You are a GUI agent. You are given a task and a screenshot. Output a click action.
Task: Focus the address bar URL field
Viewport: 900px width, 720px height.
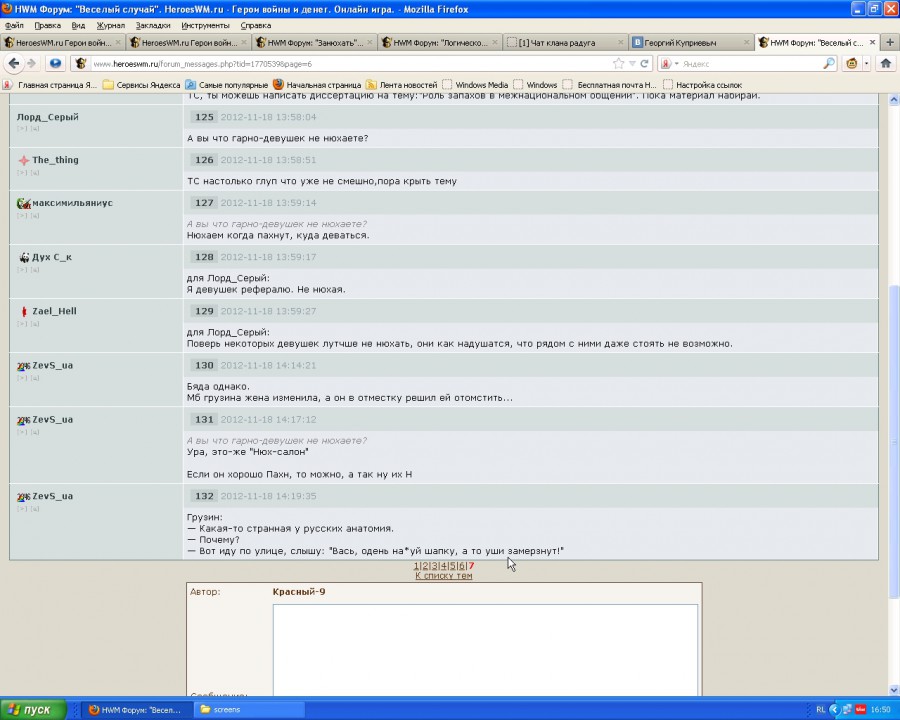[x=350, y=64]
